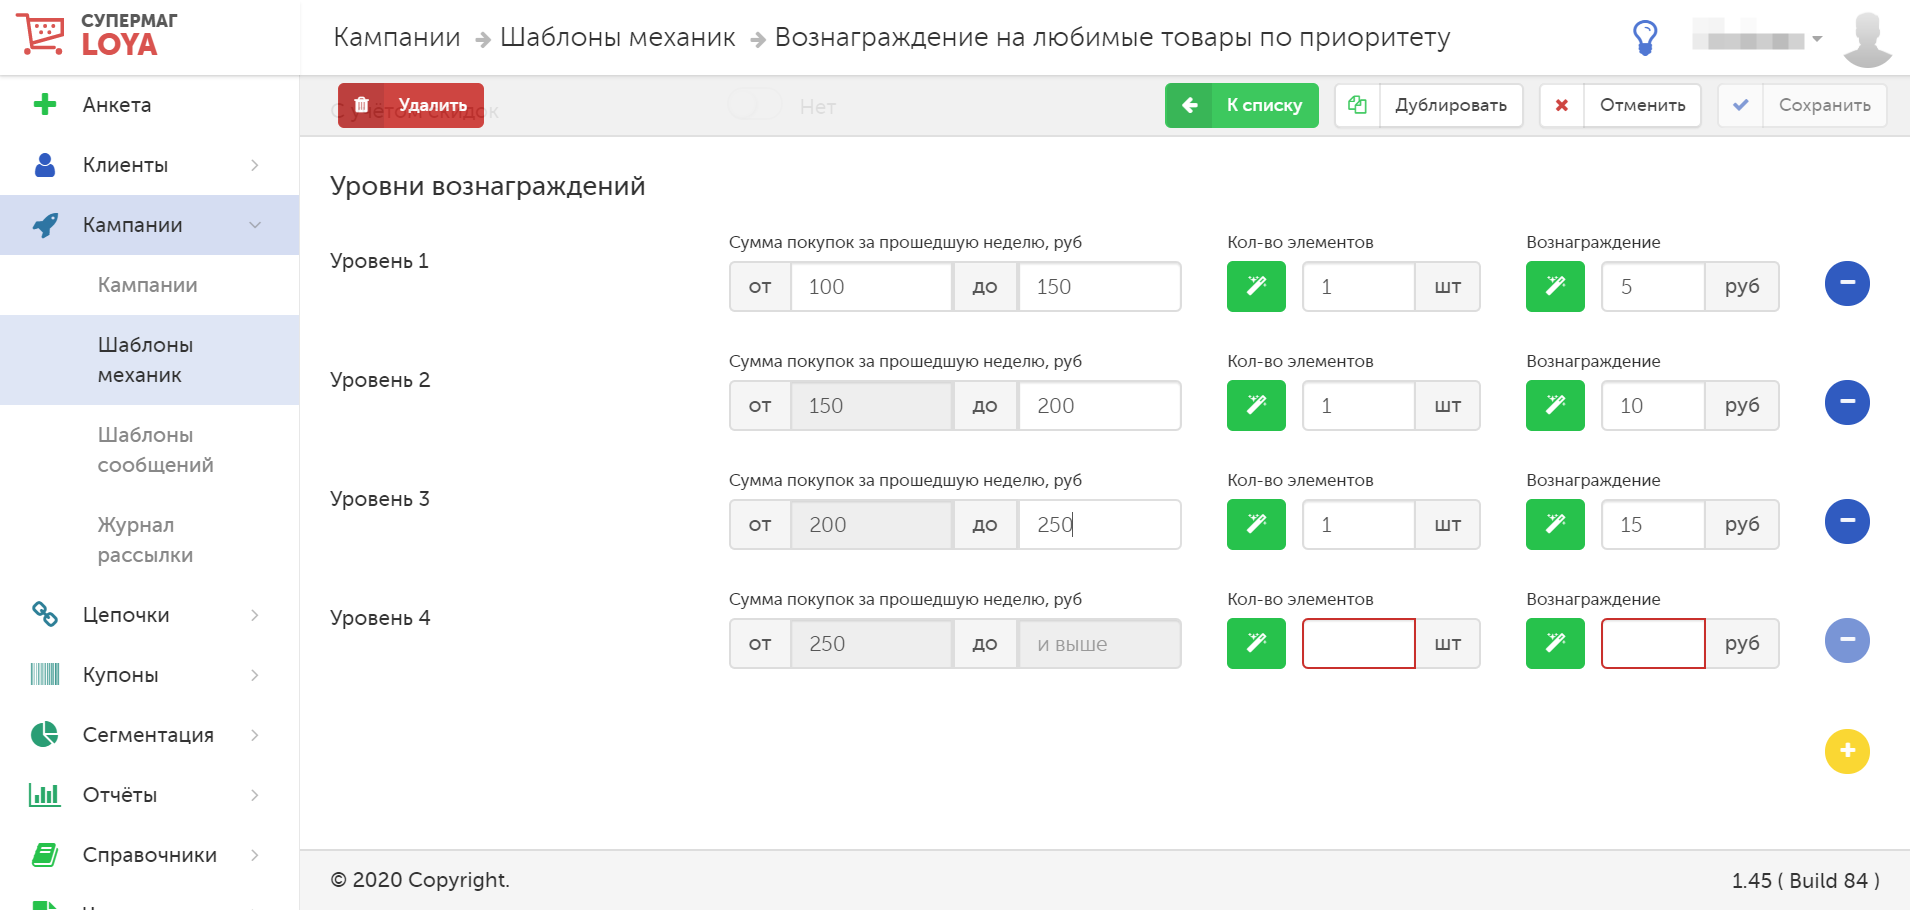Viewport: 1910px width, 910px height.
Task: Focus Уровень 1 reward field with 5
Action: click(x=1653, y=287)
